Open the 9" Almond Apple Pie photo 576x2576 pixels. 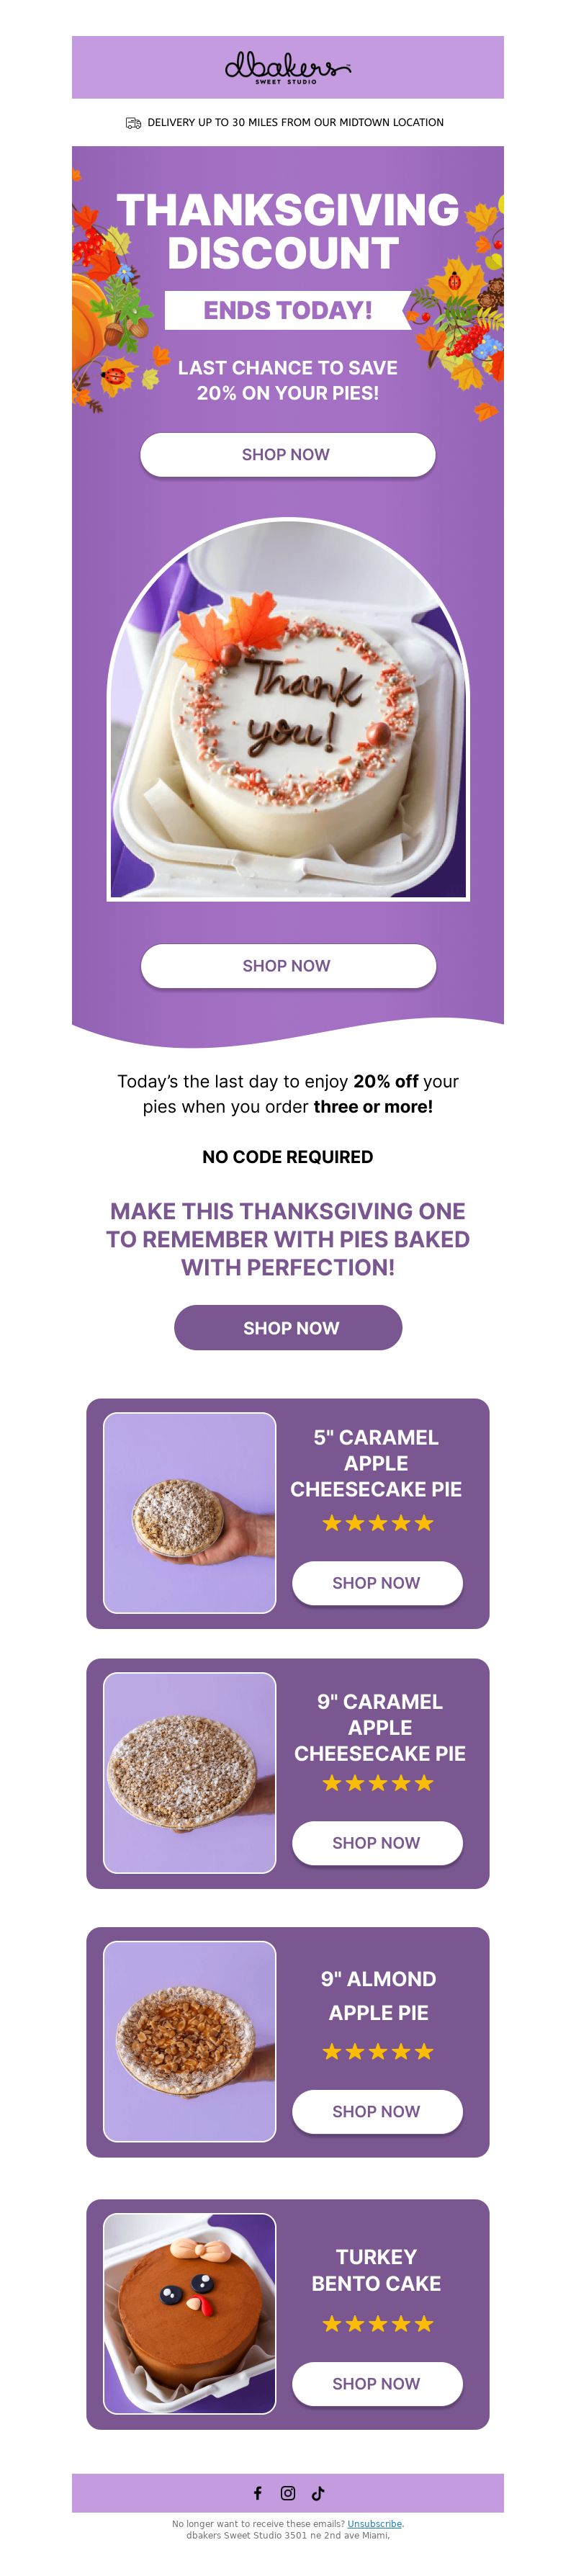point(190,2042)
